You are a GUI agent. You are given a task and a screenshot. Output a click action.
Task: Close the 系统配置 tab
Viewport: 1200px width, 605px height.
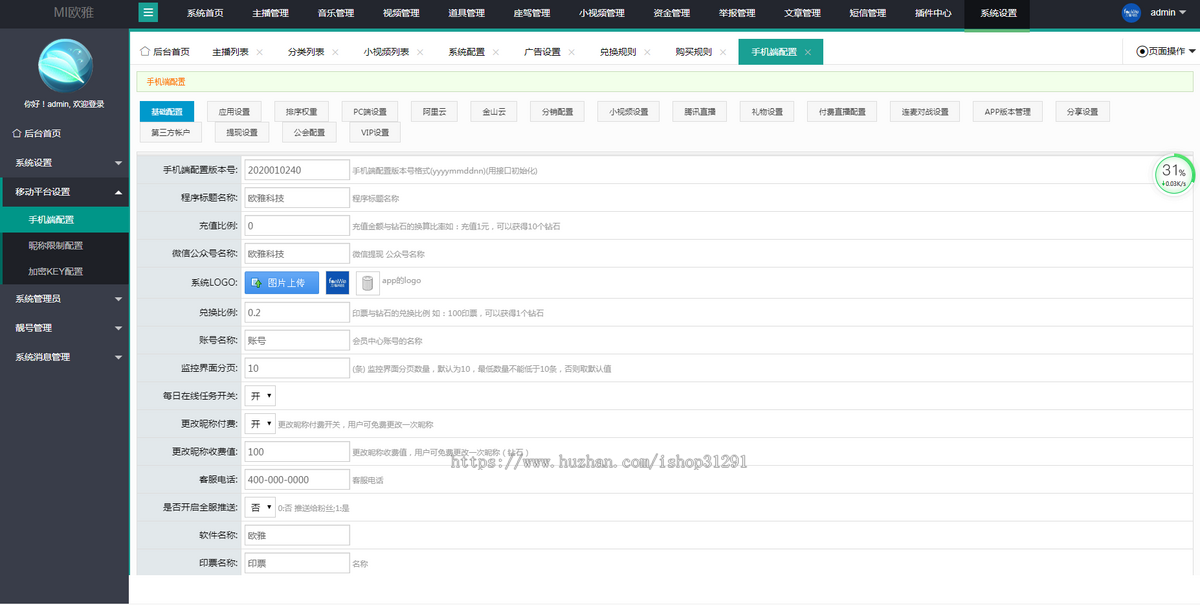coord(496,52)
